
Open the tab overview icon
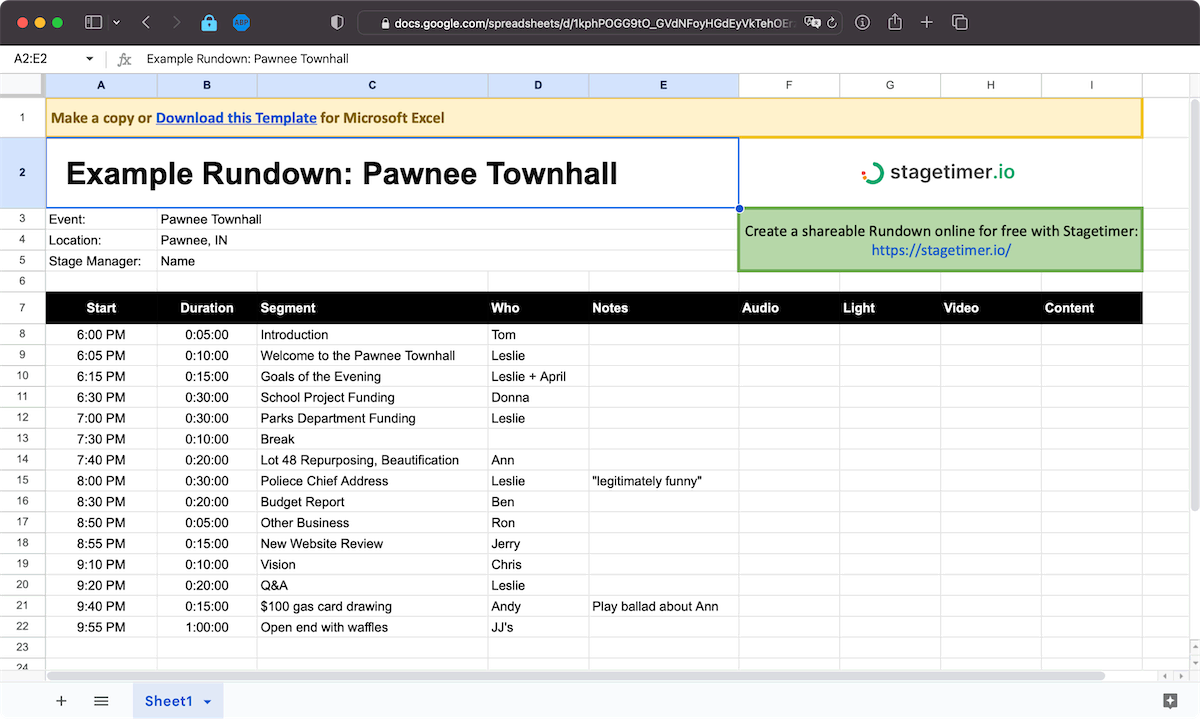tap(959, 22)
